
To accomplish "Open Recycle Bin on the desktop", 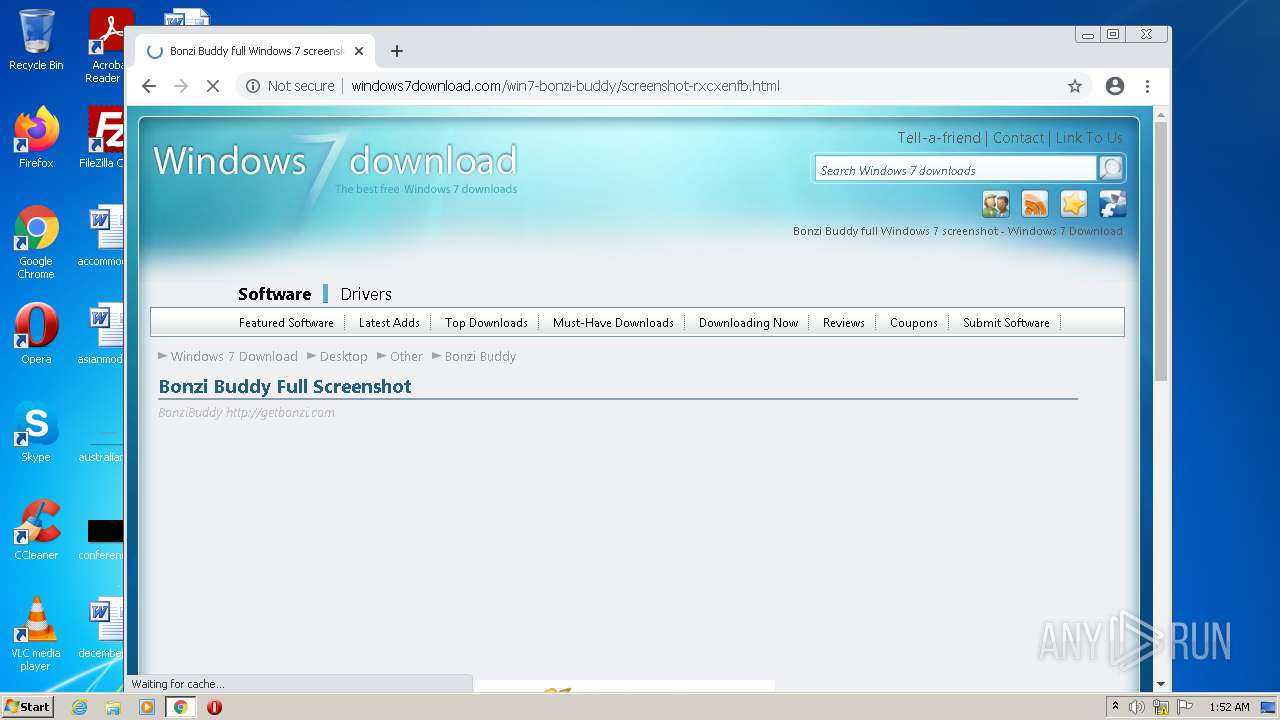I will [36, 40].
